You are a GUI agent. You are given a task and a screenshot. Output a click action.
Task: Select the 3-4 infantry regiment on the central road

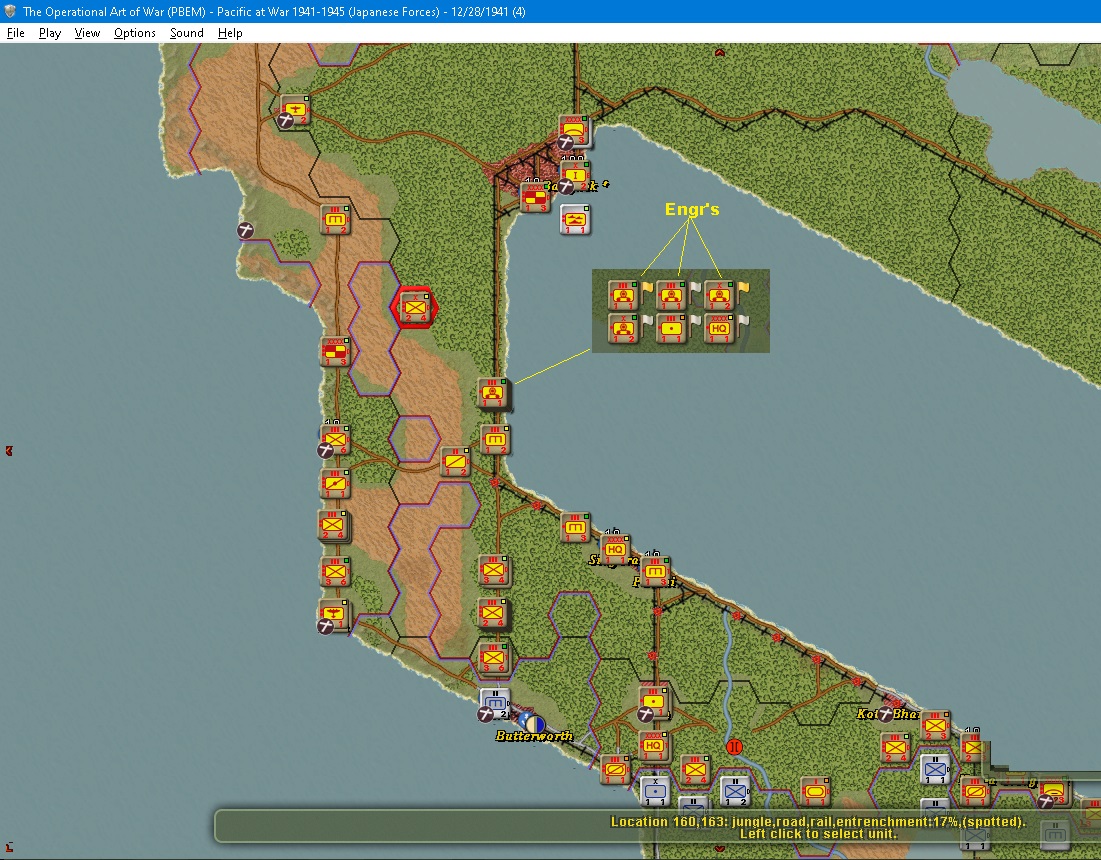(x=494, y=570)
